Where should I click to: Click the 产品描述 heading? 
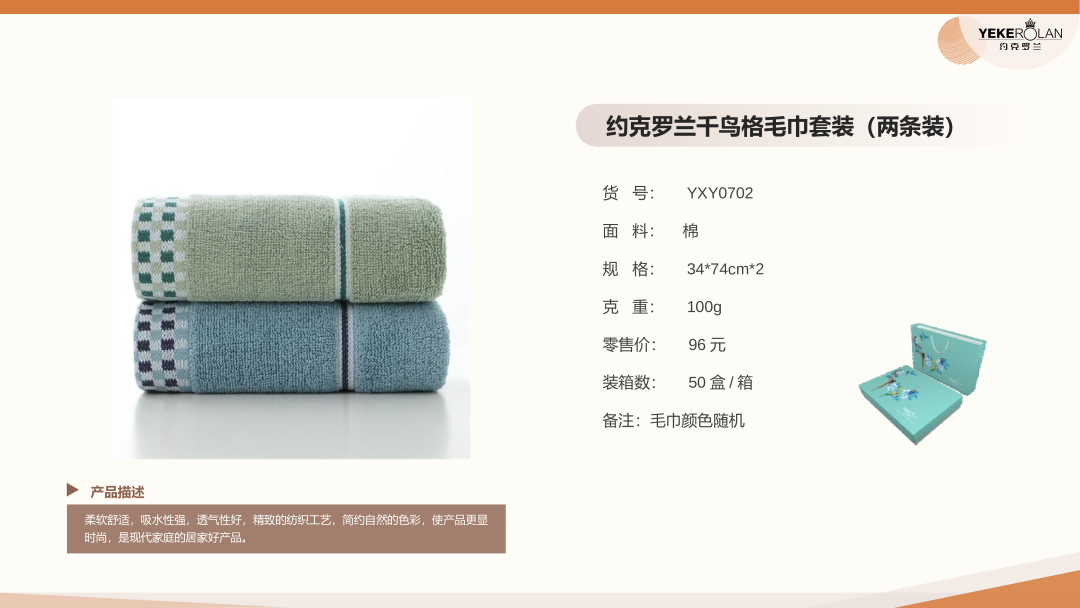click(x=117, y=492)
